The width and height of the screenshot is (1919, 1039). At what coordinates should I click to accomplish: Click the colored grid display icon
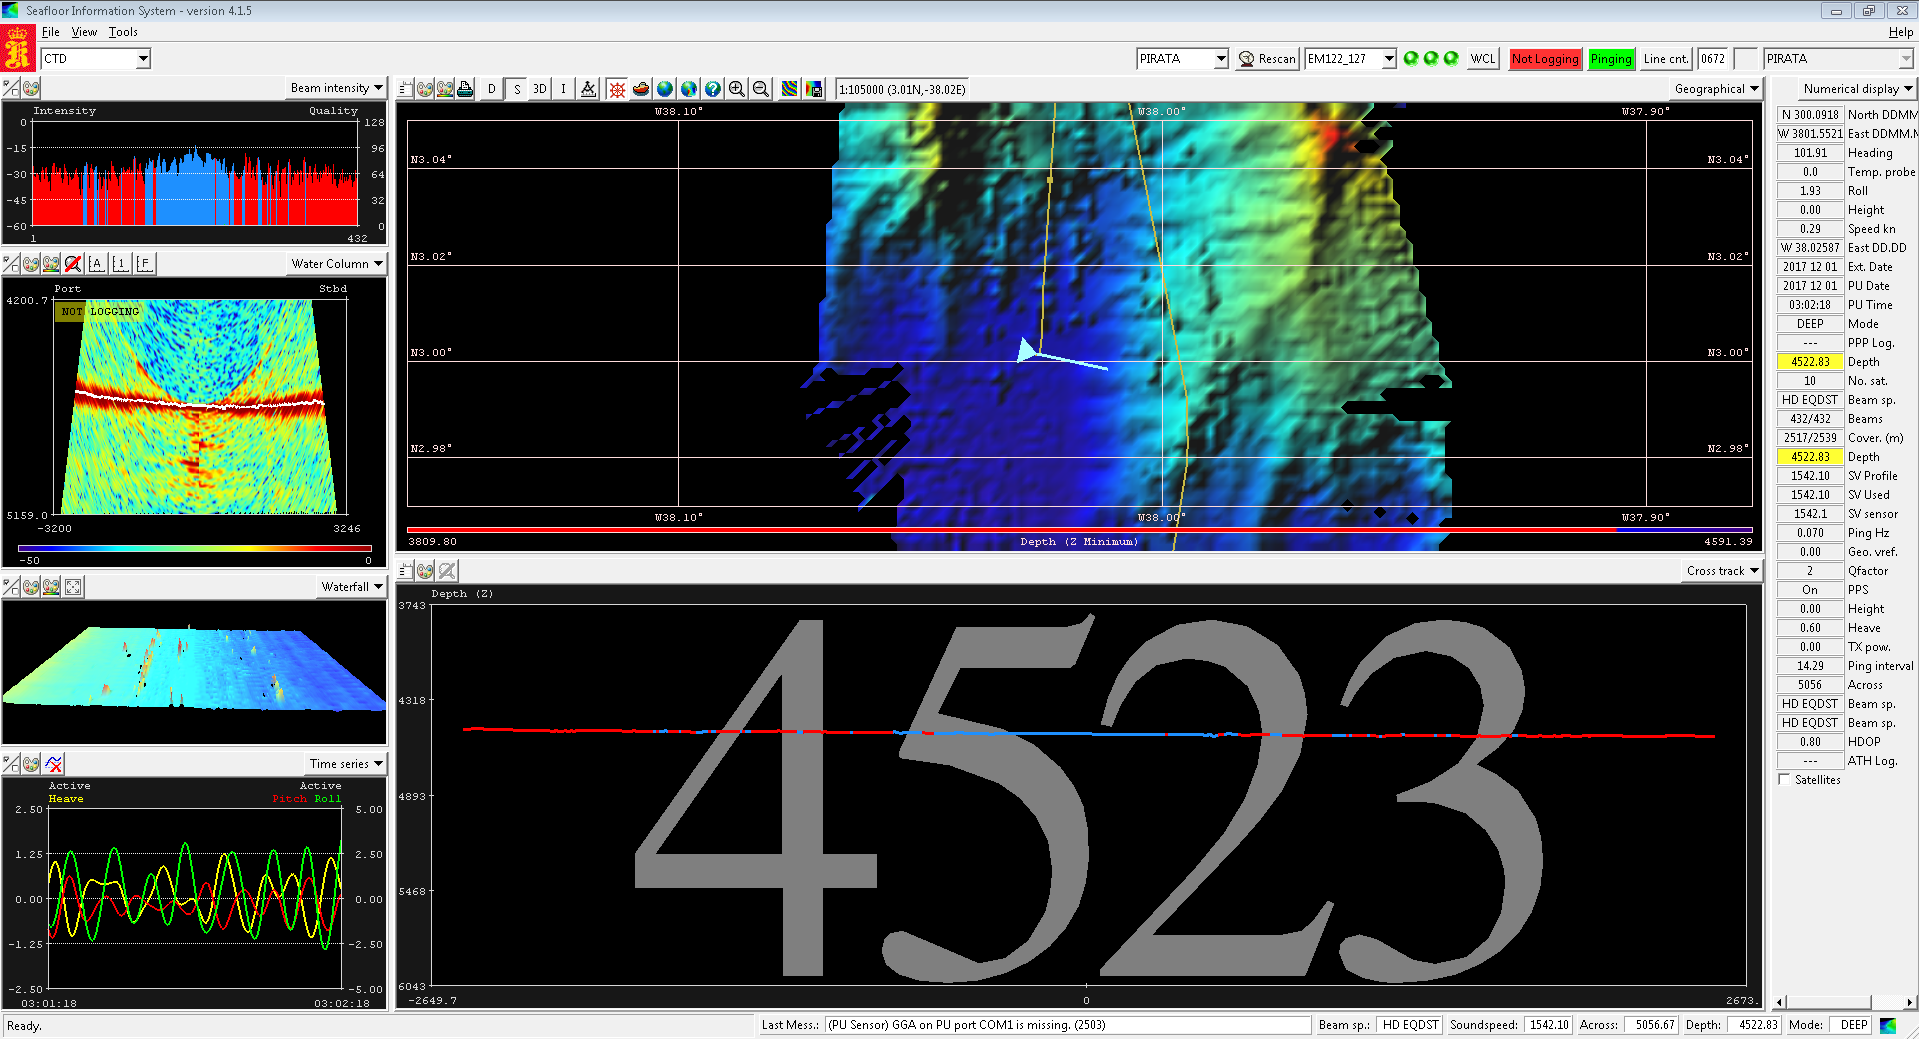tap(790, 89)
